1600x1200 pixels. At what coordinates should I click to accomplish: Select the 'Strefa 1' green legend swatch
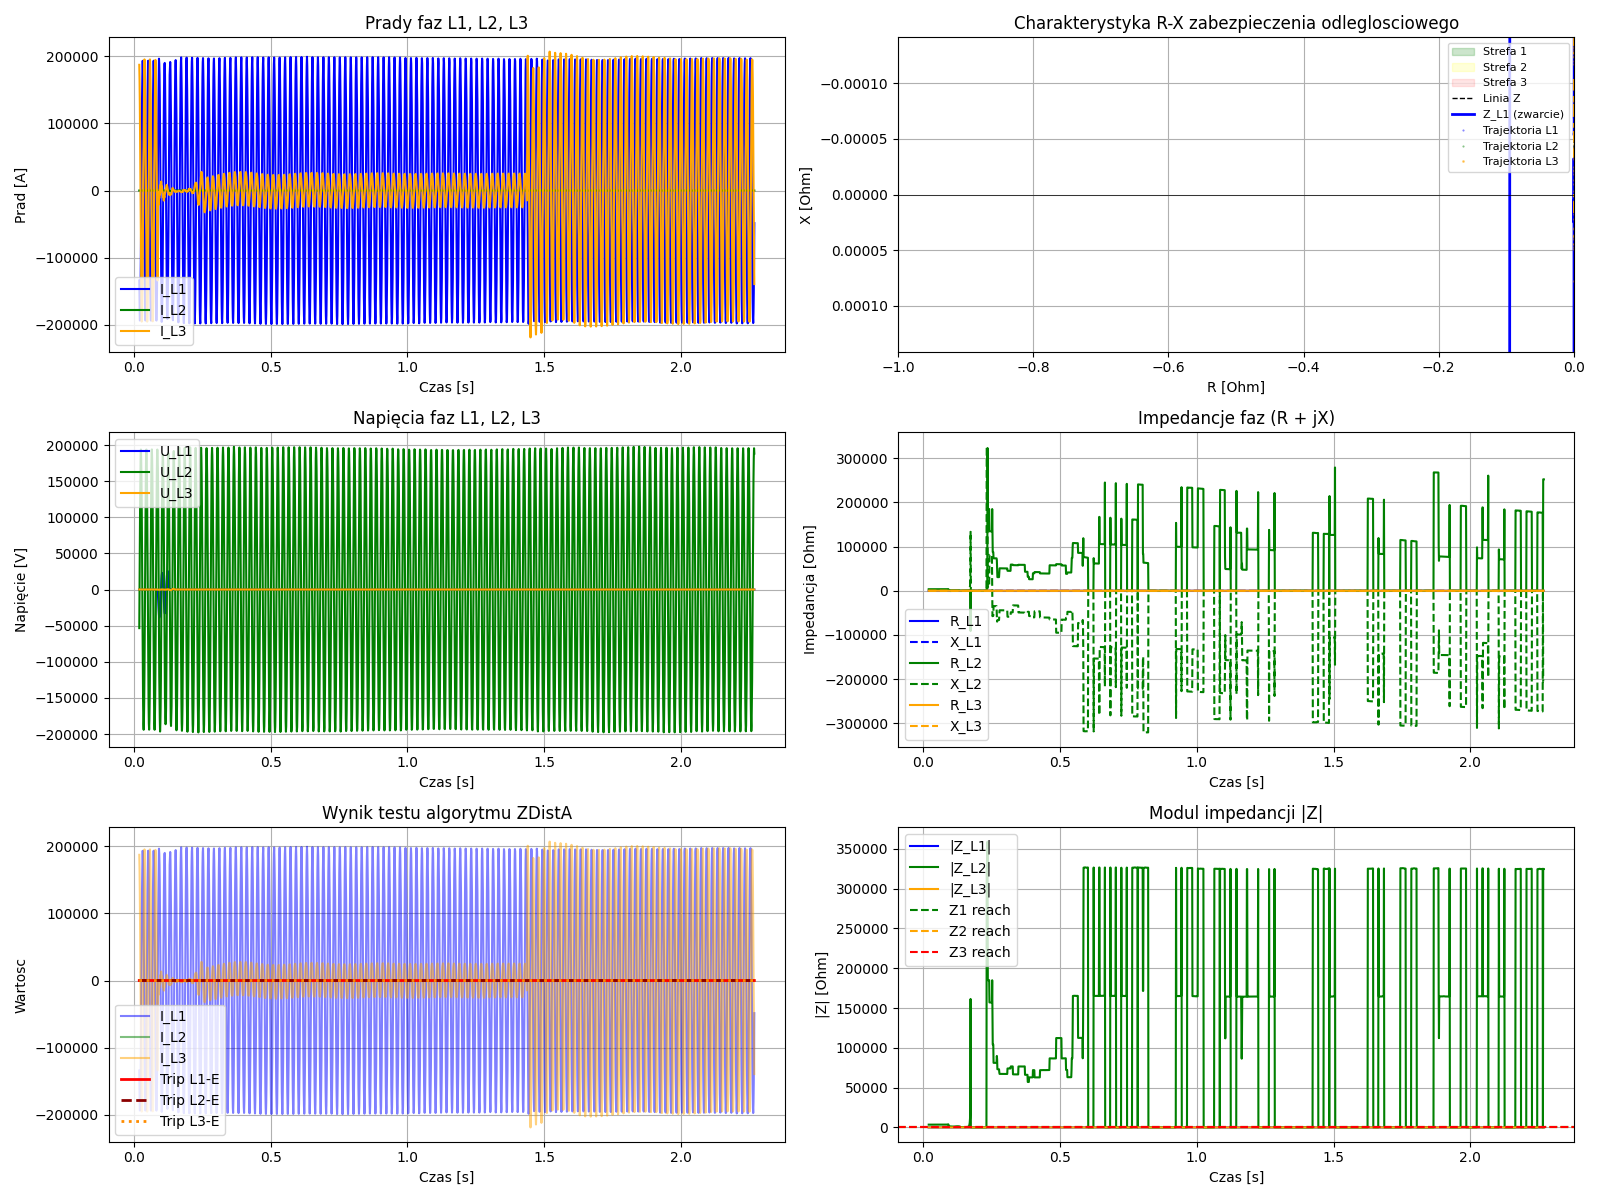pos(1463,51)
